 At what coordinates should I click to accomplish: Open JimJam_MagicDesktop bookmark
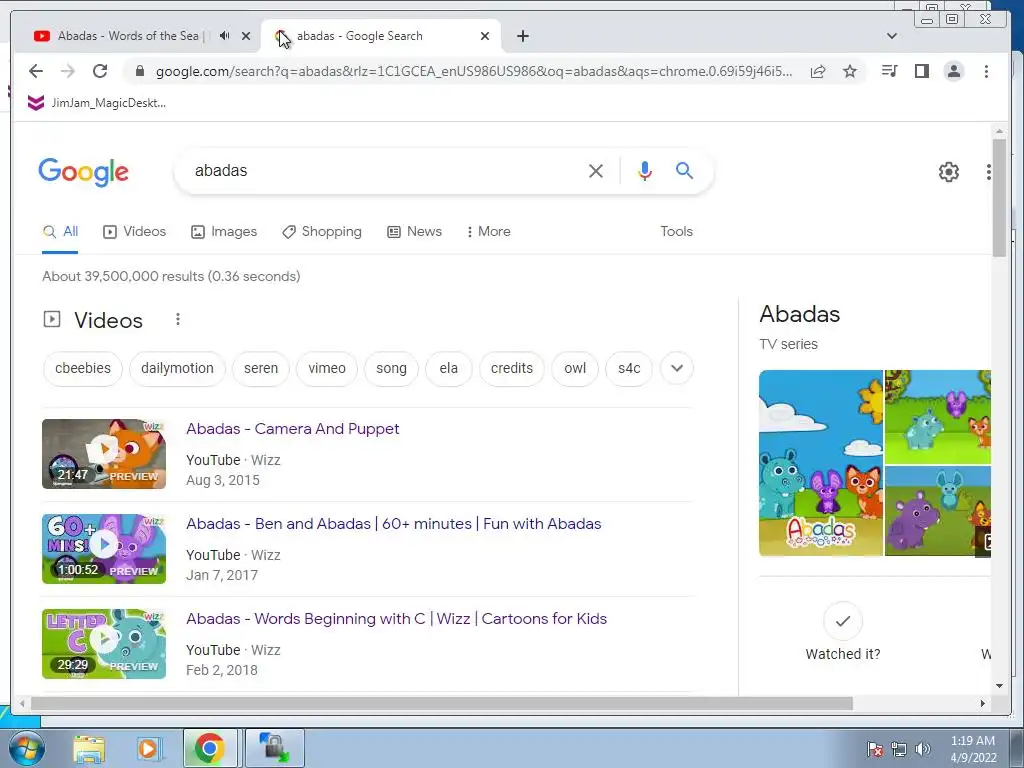tap(97, 103)
